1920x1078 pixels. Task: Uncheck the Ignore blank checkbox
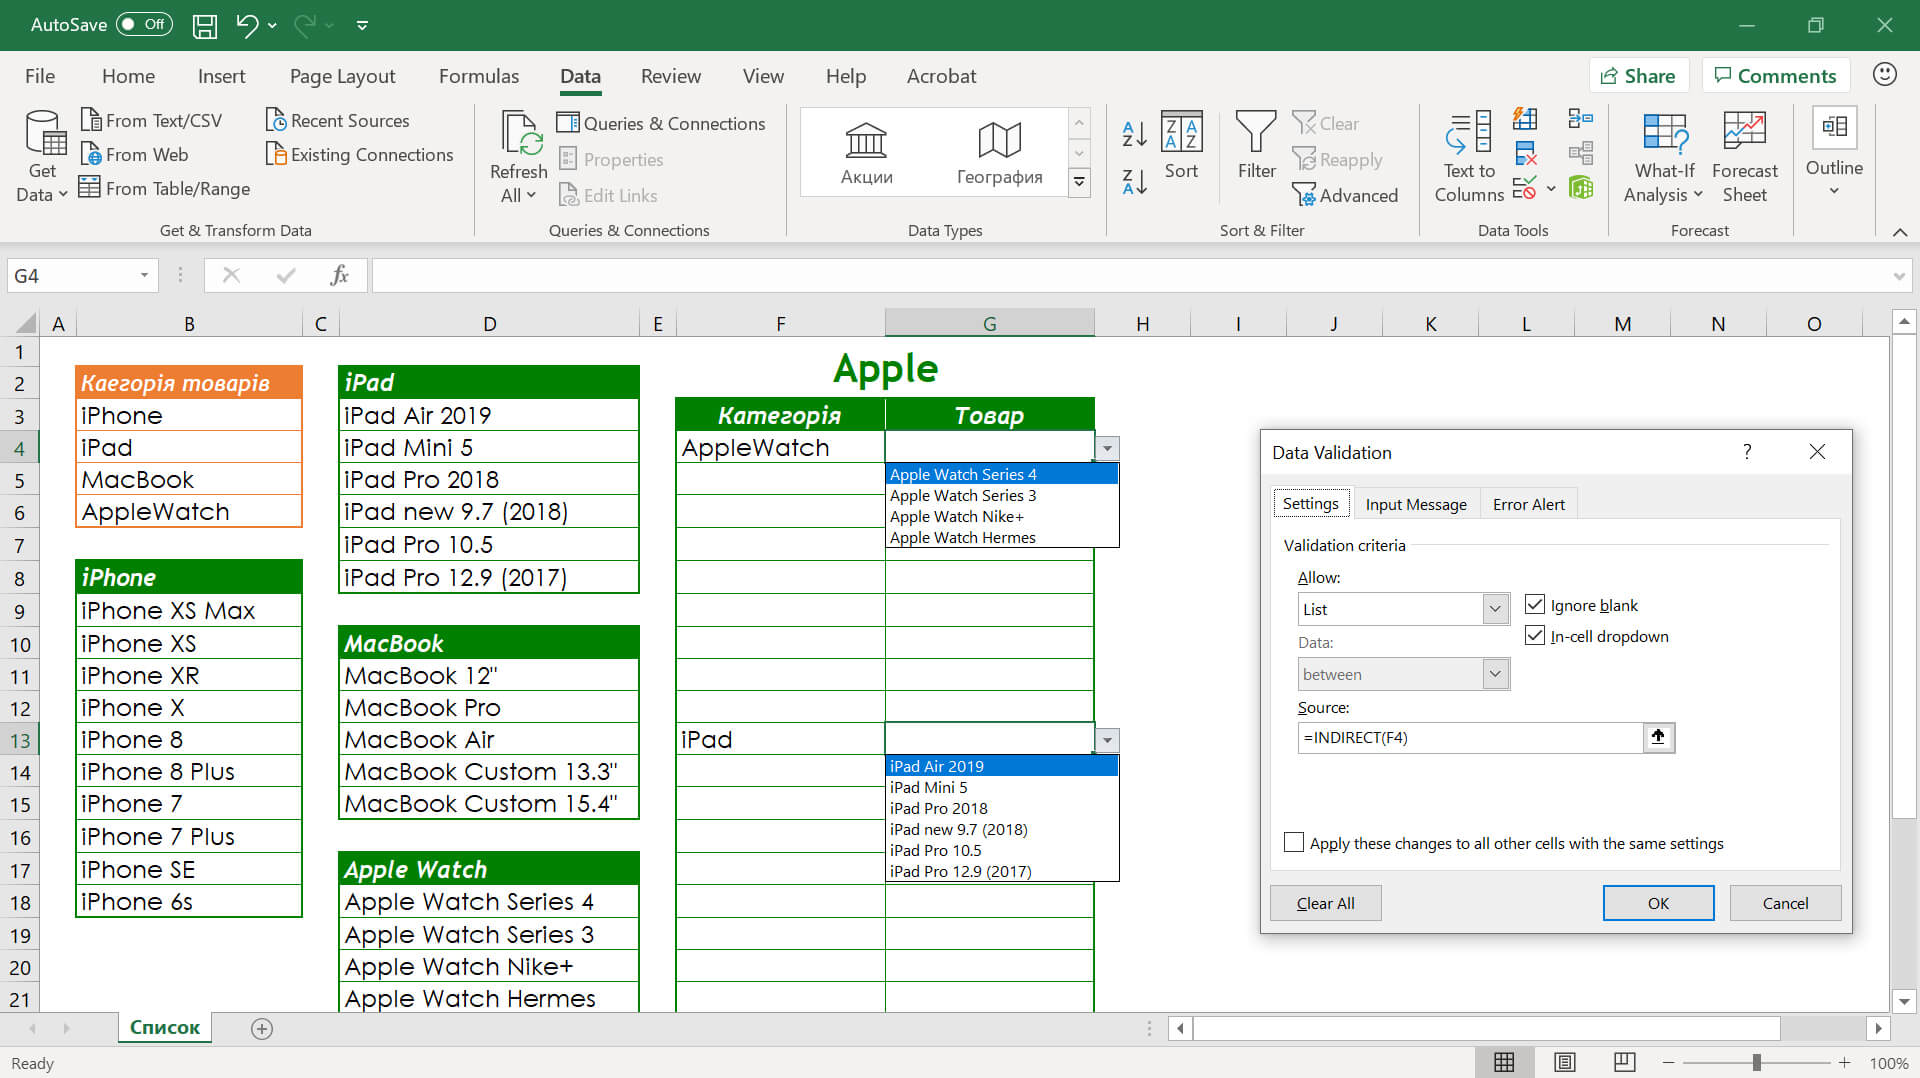(x=1535, y=605)
